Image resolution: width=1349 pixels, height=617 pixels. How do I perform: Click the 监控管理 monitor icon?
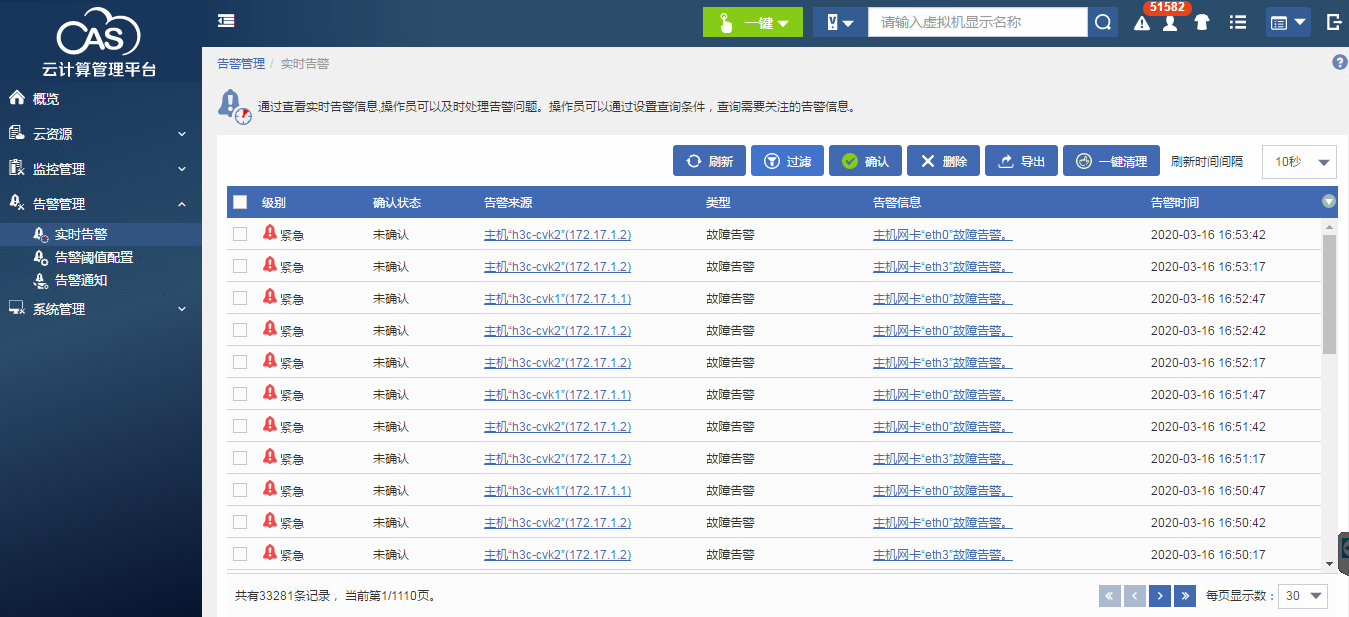point(17,168)
